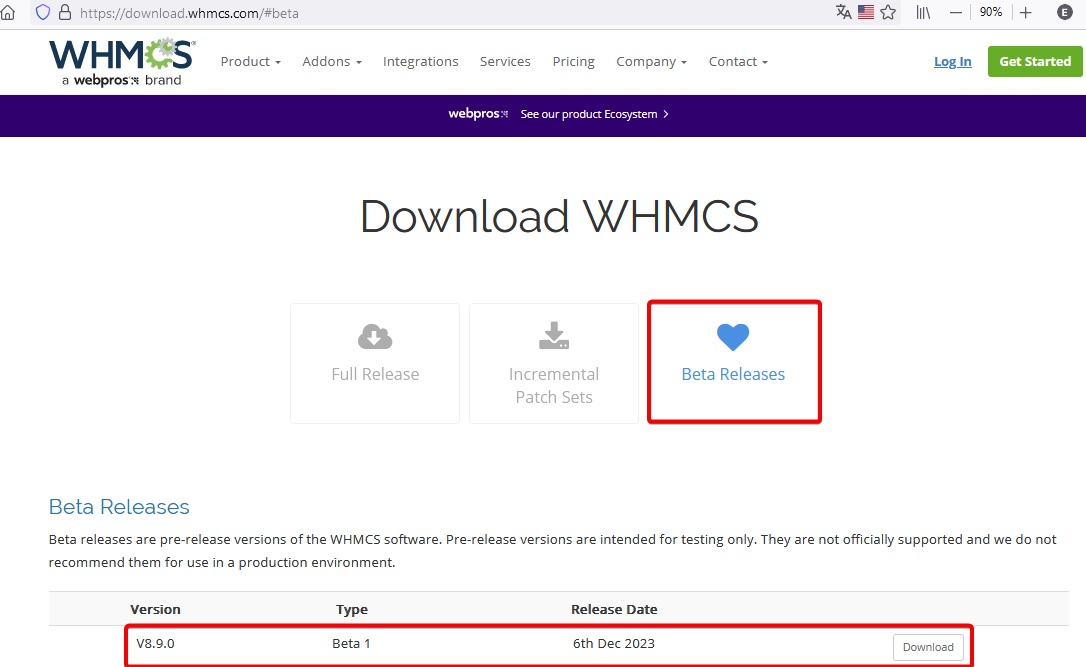Screen dimensions: 1086x667
Task: Reset the 90% zoom level
Action: pyautogui.click(x=990, y=12)
